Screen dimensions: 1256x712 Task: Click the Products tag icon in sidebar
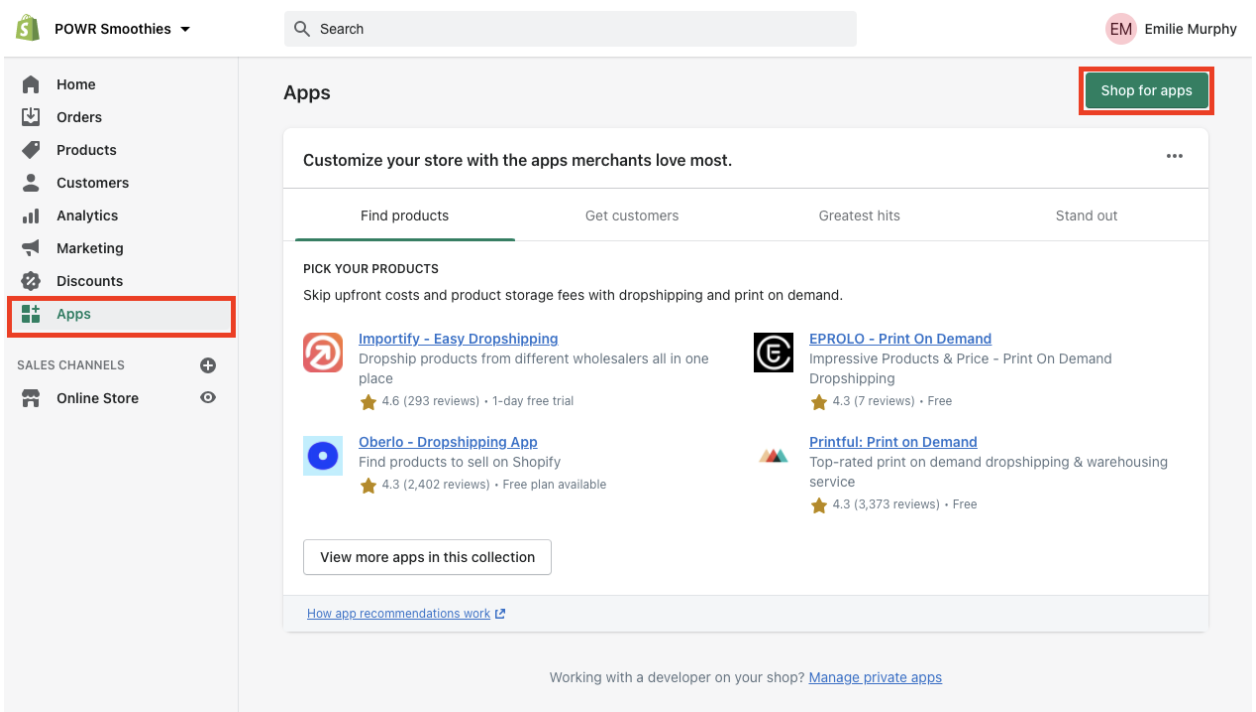[x=31, y=150]
